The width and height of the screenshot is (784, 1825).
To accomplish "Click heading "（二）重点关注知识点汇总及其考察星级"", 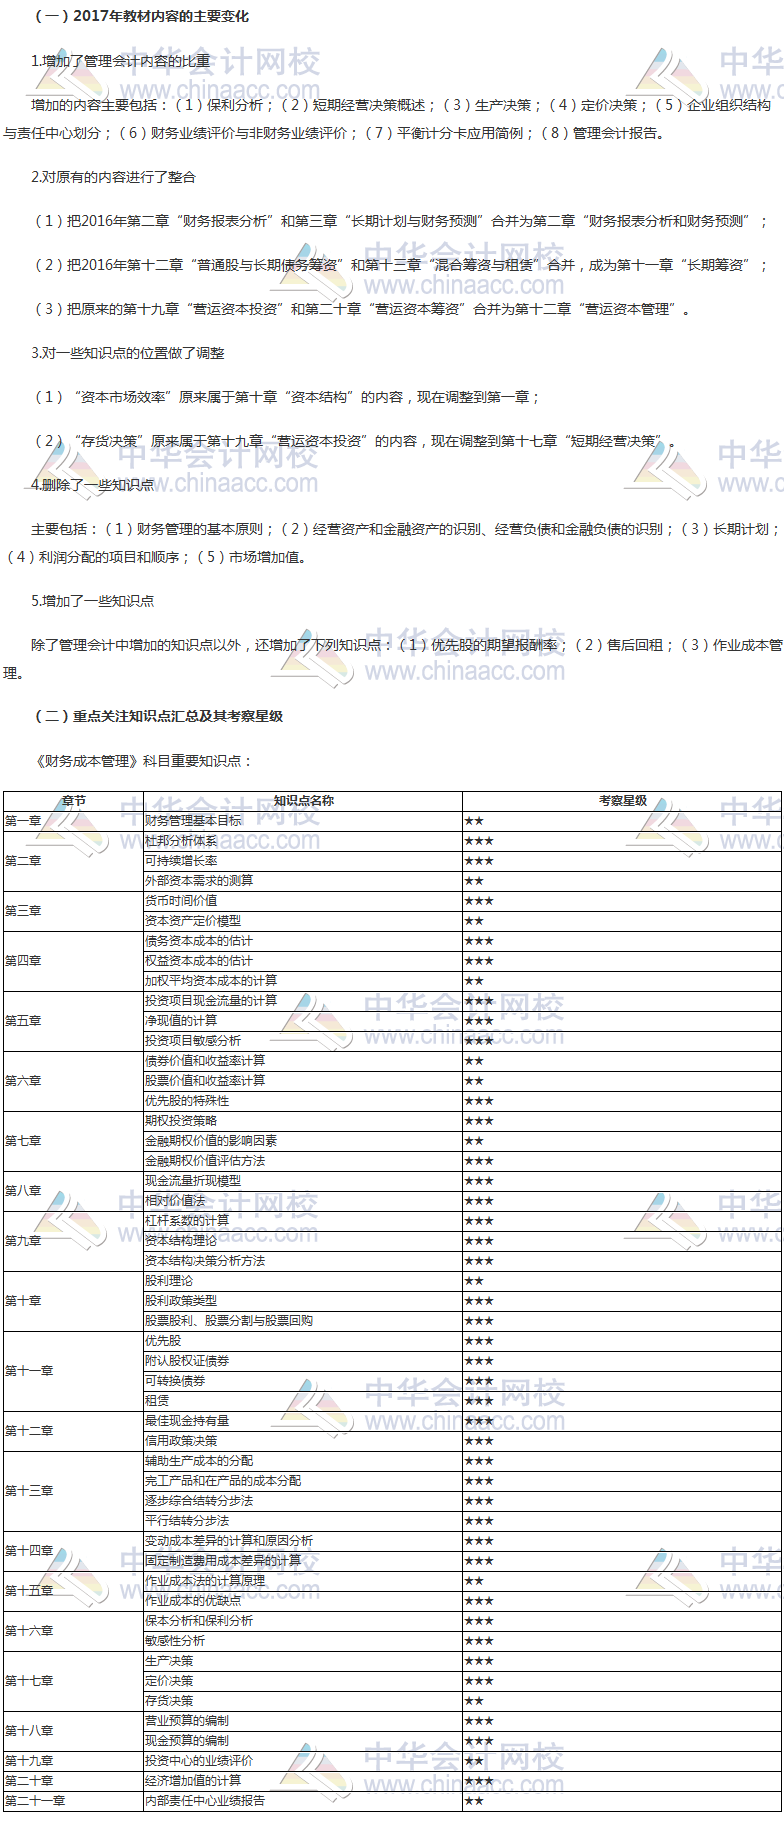I will [x=159, y=716].
